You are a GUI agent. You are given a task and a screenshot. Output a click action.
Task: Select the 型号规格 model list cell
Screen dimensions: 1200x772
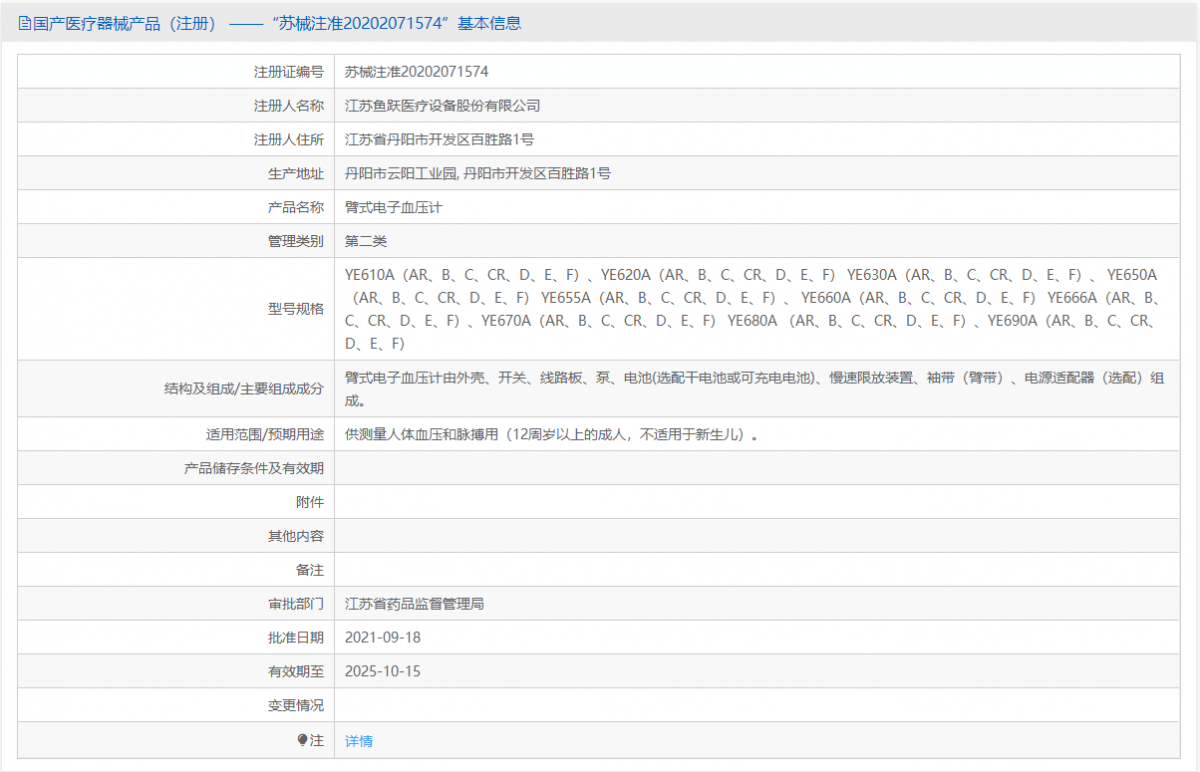[750, 307]
